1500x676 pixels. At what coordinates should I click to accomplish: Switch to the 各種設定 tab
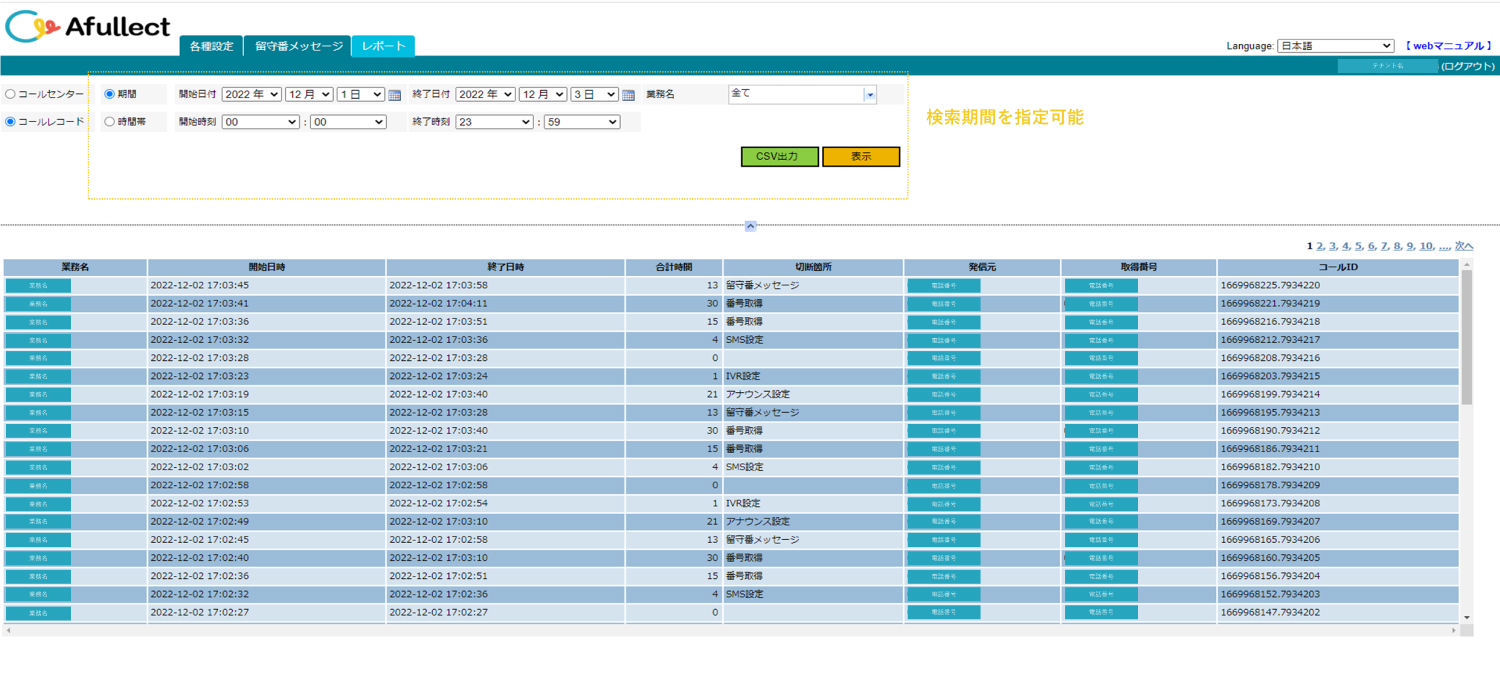tap(211, 46)
